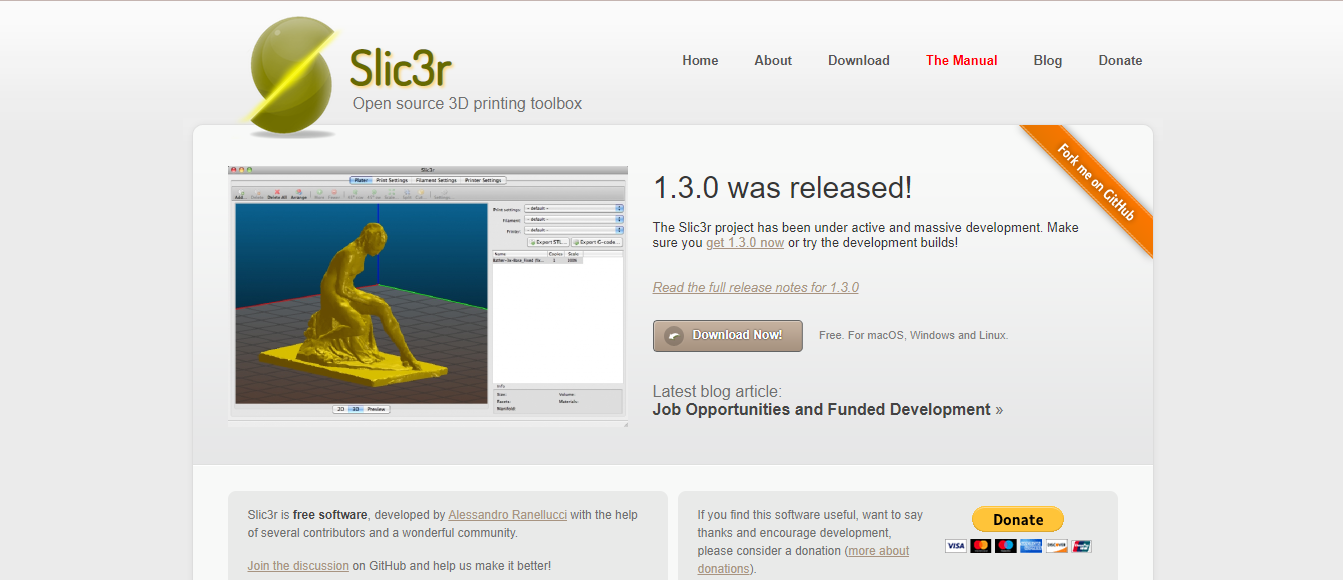Image resolution: width=1343 pixels, height=580 pixels.
Task: Open The Manual in navigation
Action: click(962, 60)
